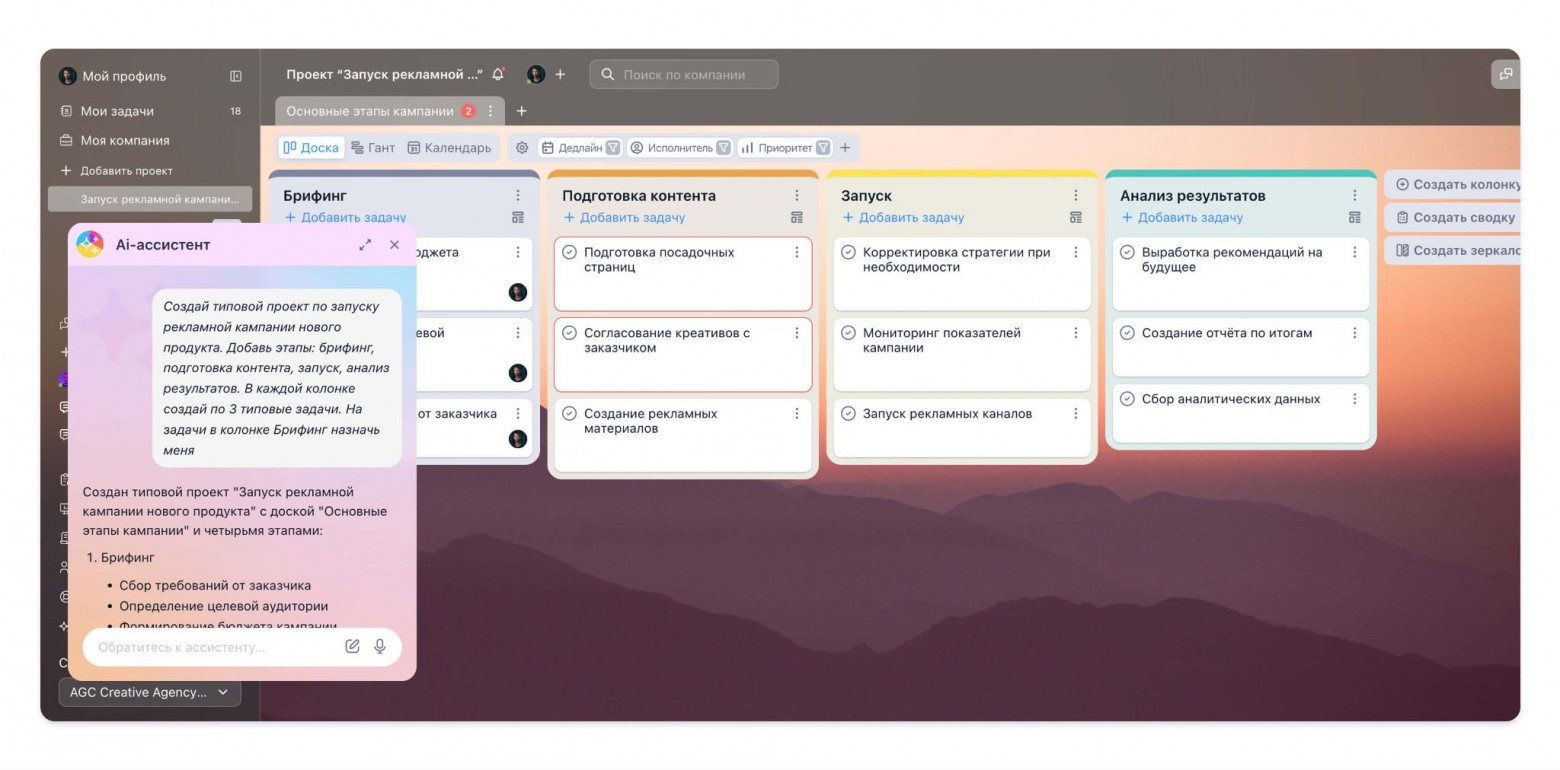Check off "Создание отчёта по итогам" task

click(x=1127, y=333)
